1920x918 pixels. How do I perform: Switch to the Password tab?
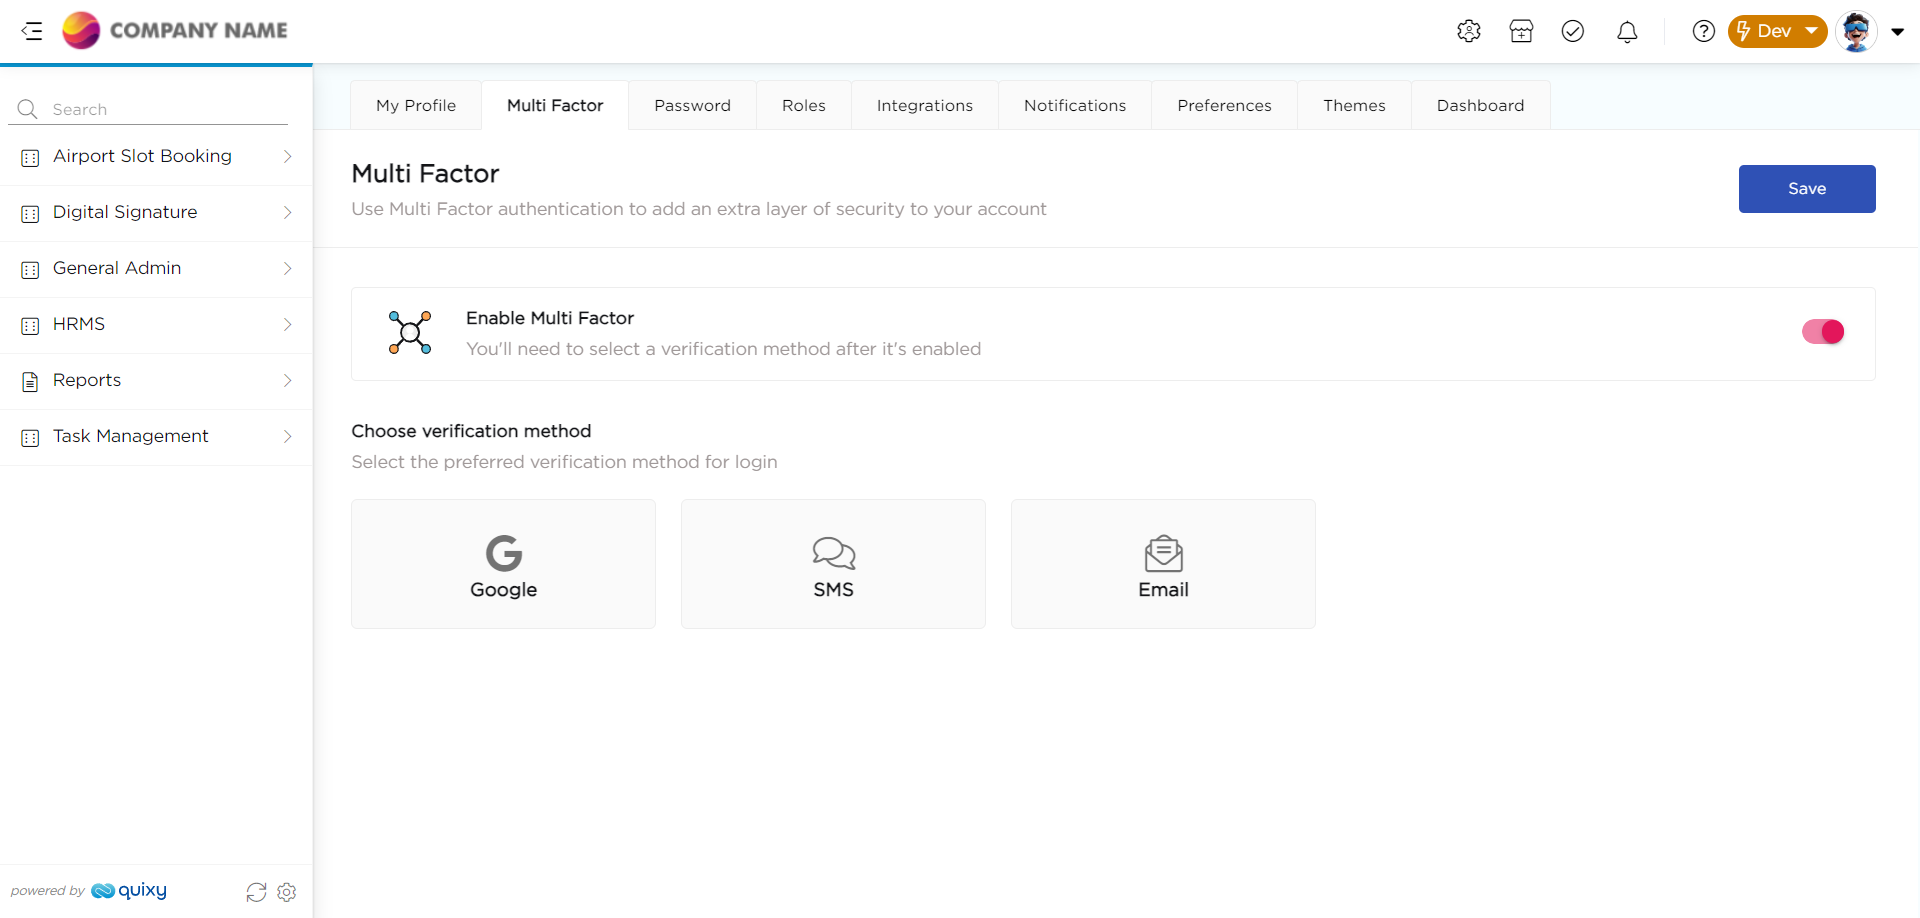692,105
